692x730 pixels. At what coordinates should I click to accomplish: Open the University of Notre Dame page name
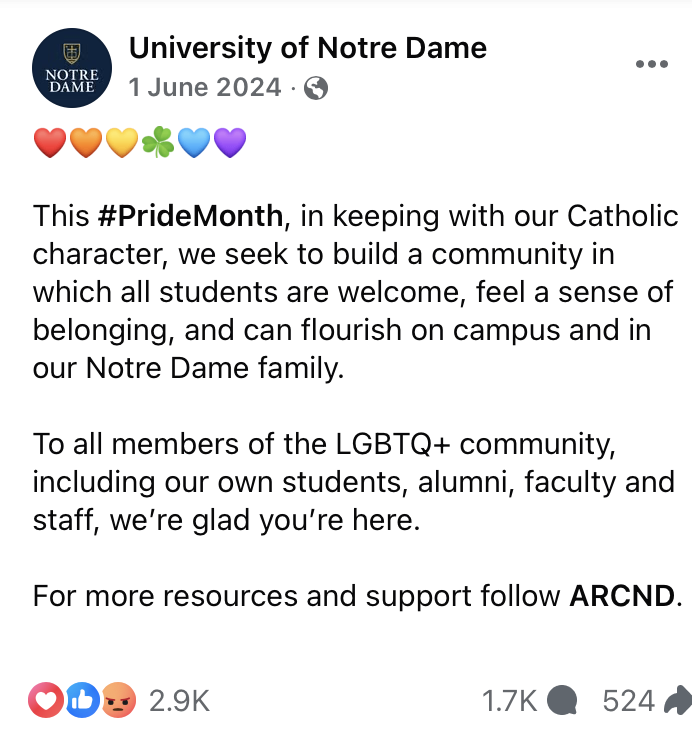pos(308,47)
